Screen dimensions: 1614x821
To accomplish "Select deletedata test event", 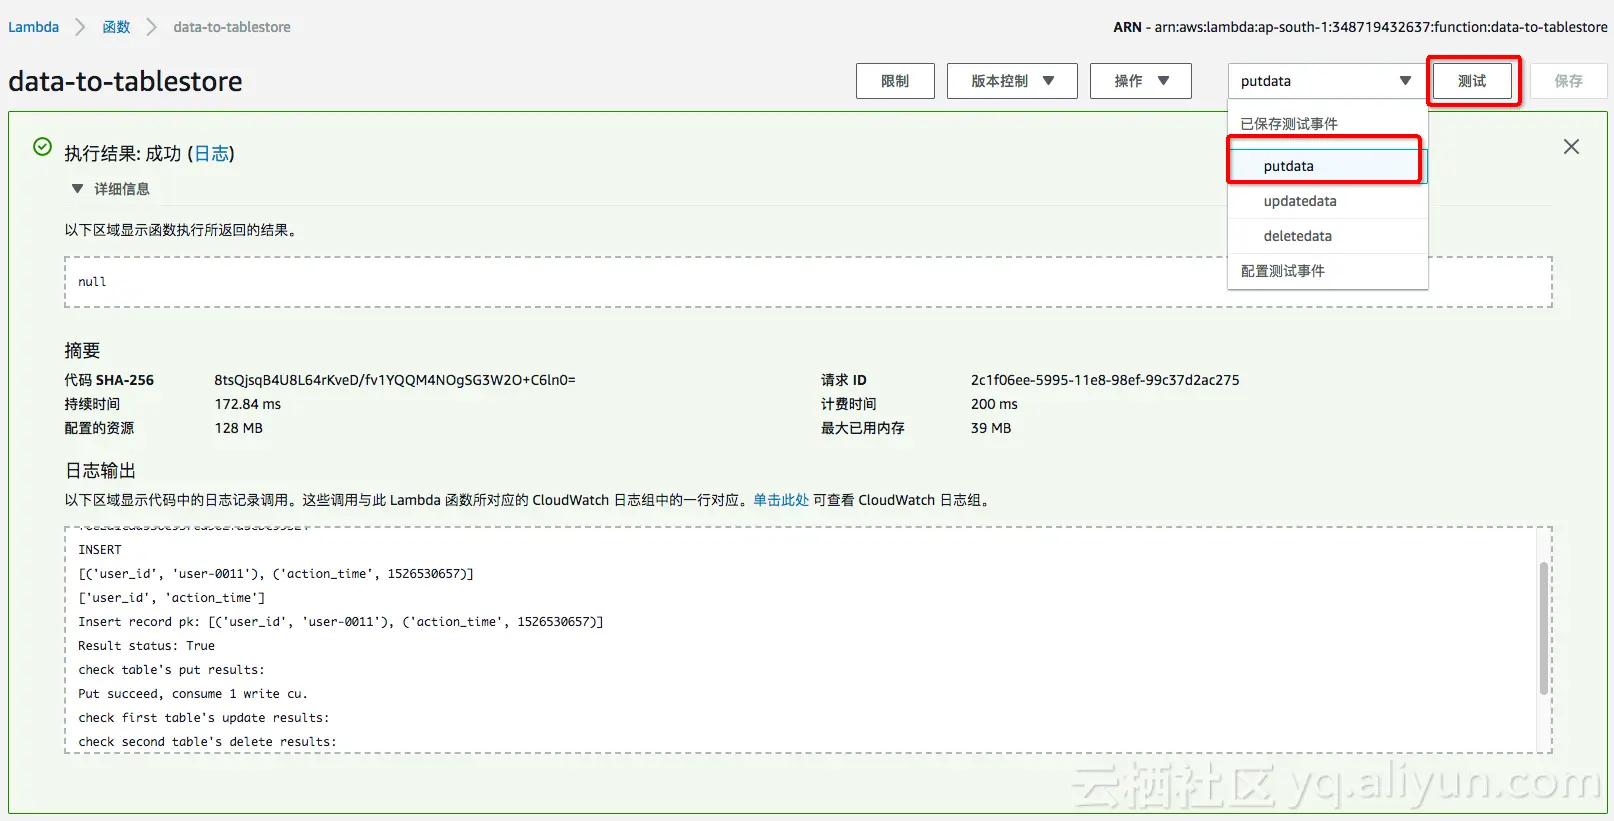I will point(1327,236).
